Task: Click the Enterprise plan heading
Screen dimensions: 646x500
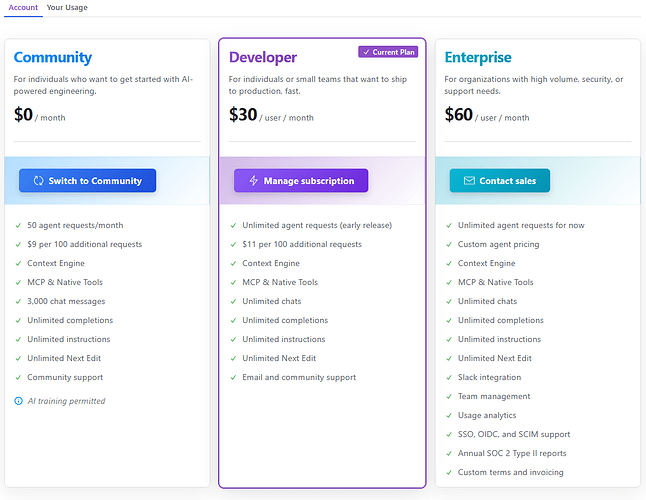Action: (x=478, y=57)
